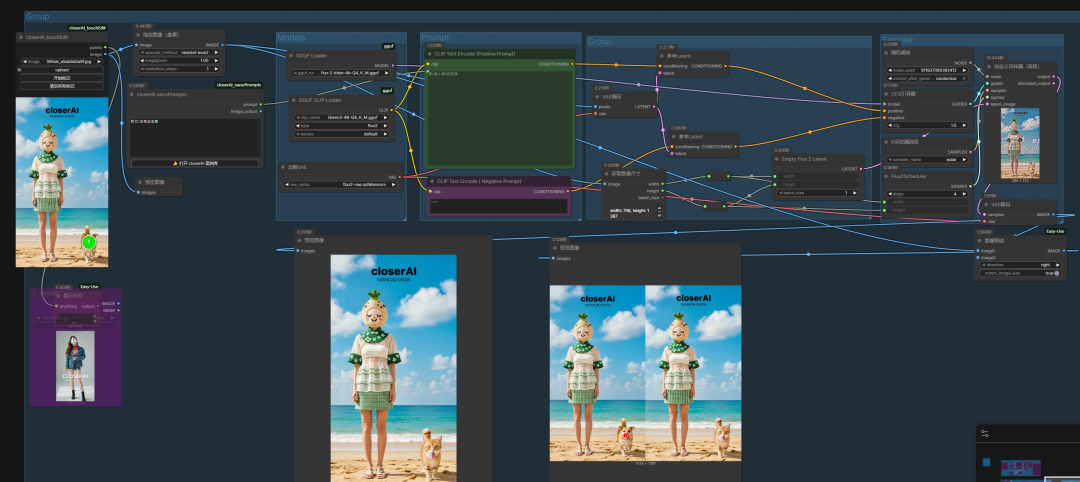Open the sampler_name euler dropdown
Viewport: 1080px width, 482px height.
927,159
